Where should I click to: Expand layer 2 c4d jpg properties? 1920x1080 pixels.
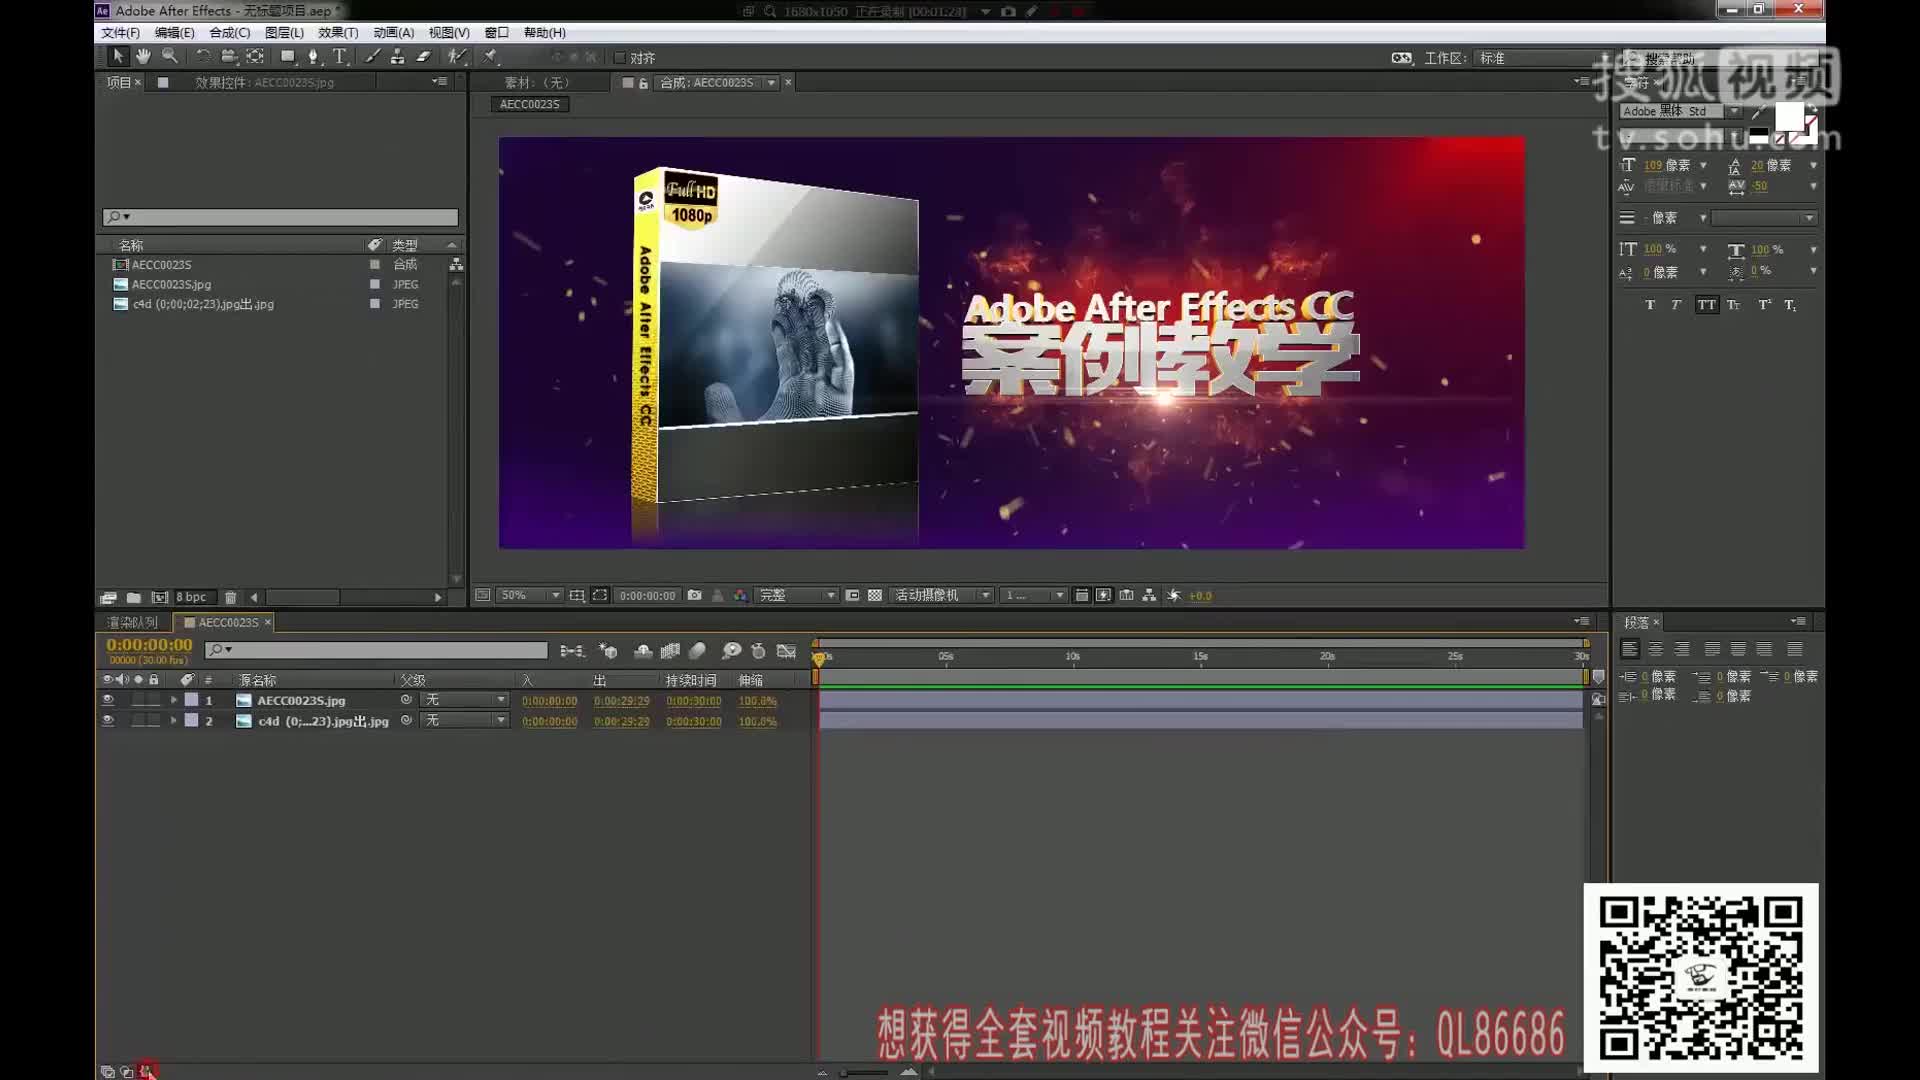173,720
